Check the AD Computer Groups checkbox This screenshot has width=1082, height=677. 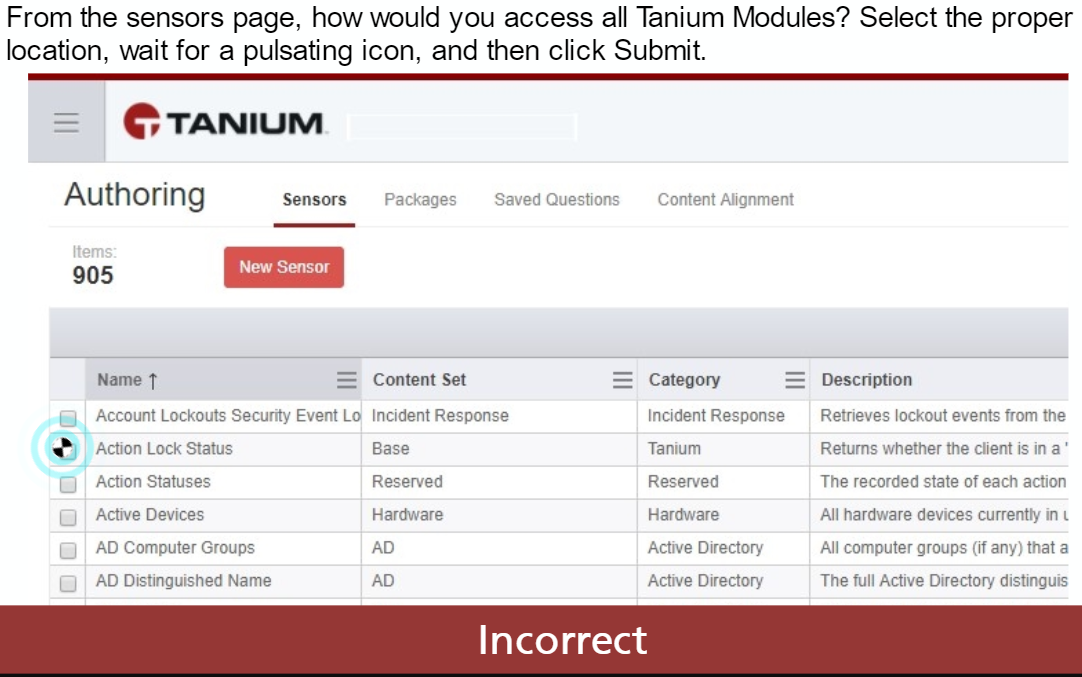tap(68, 550)
